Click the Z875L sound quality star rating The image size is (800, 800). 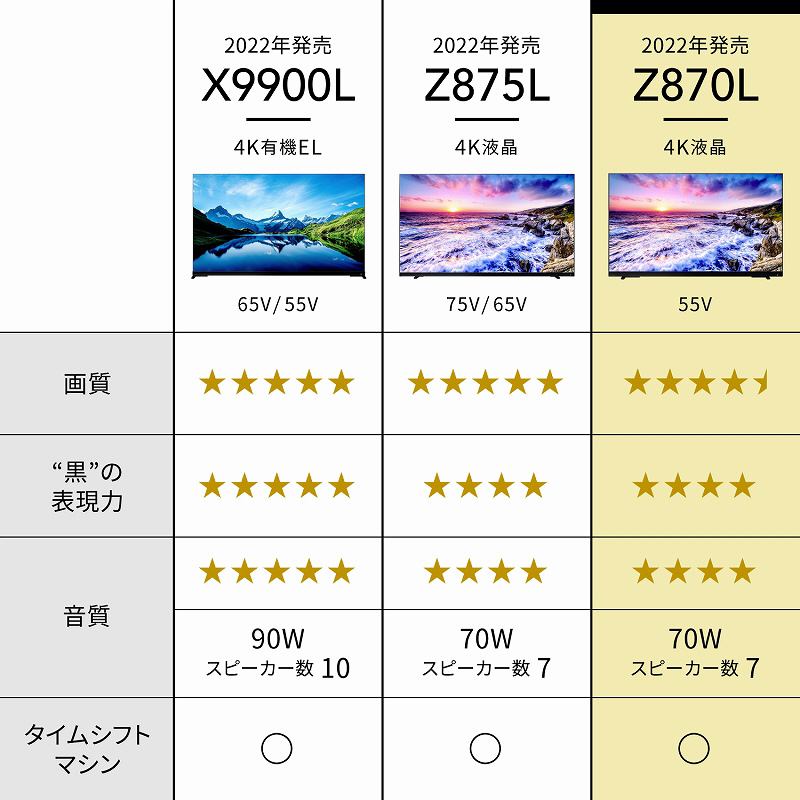[485, 572]
